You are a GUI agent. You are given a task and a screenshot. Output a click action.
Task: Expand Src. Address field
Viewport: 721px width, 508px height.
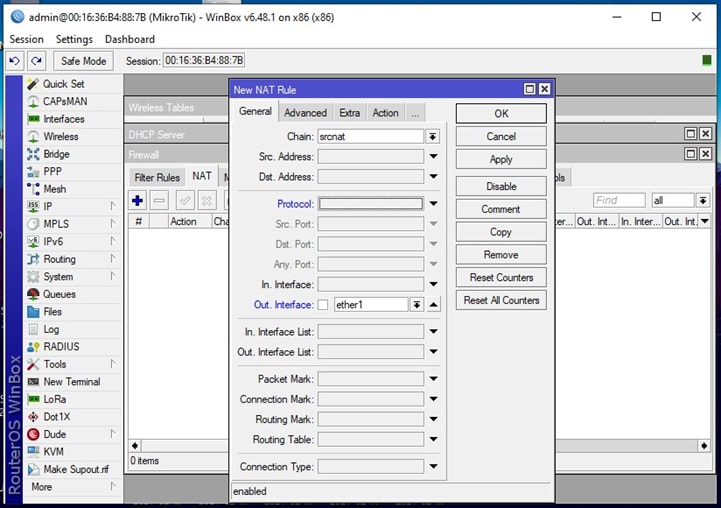pos(433,156)
